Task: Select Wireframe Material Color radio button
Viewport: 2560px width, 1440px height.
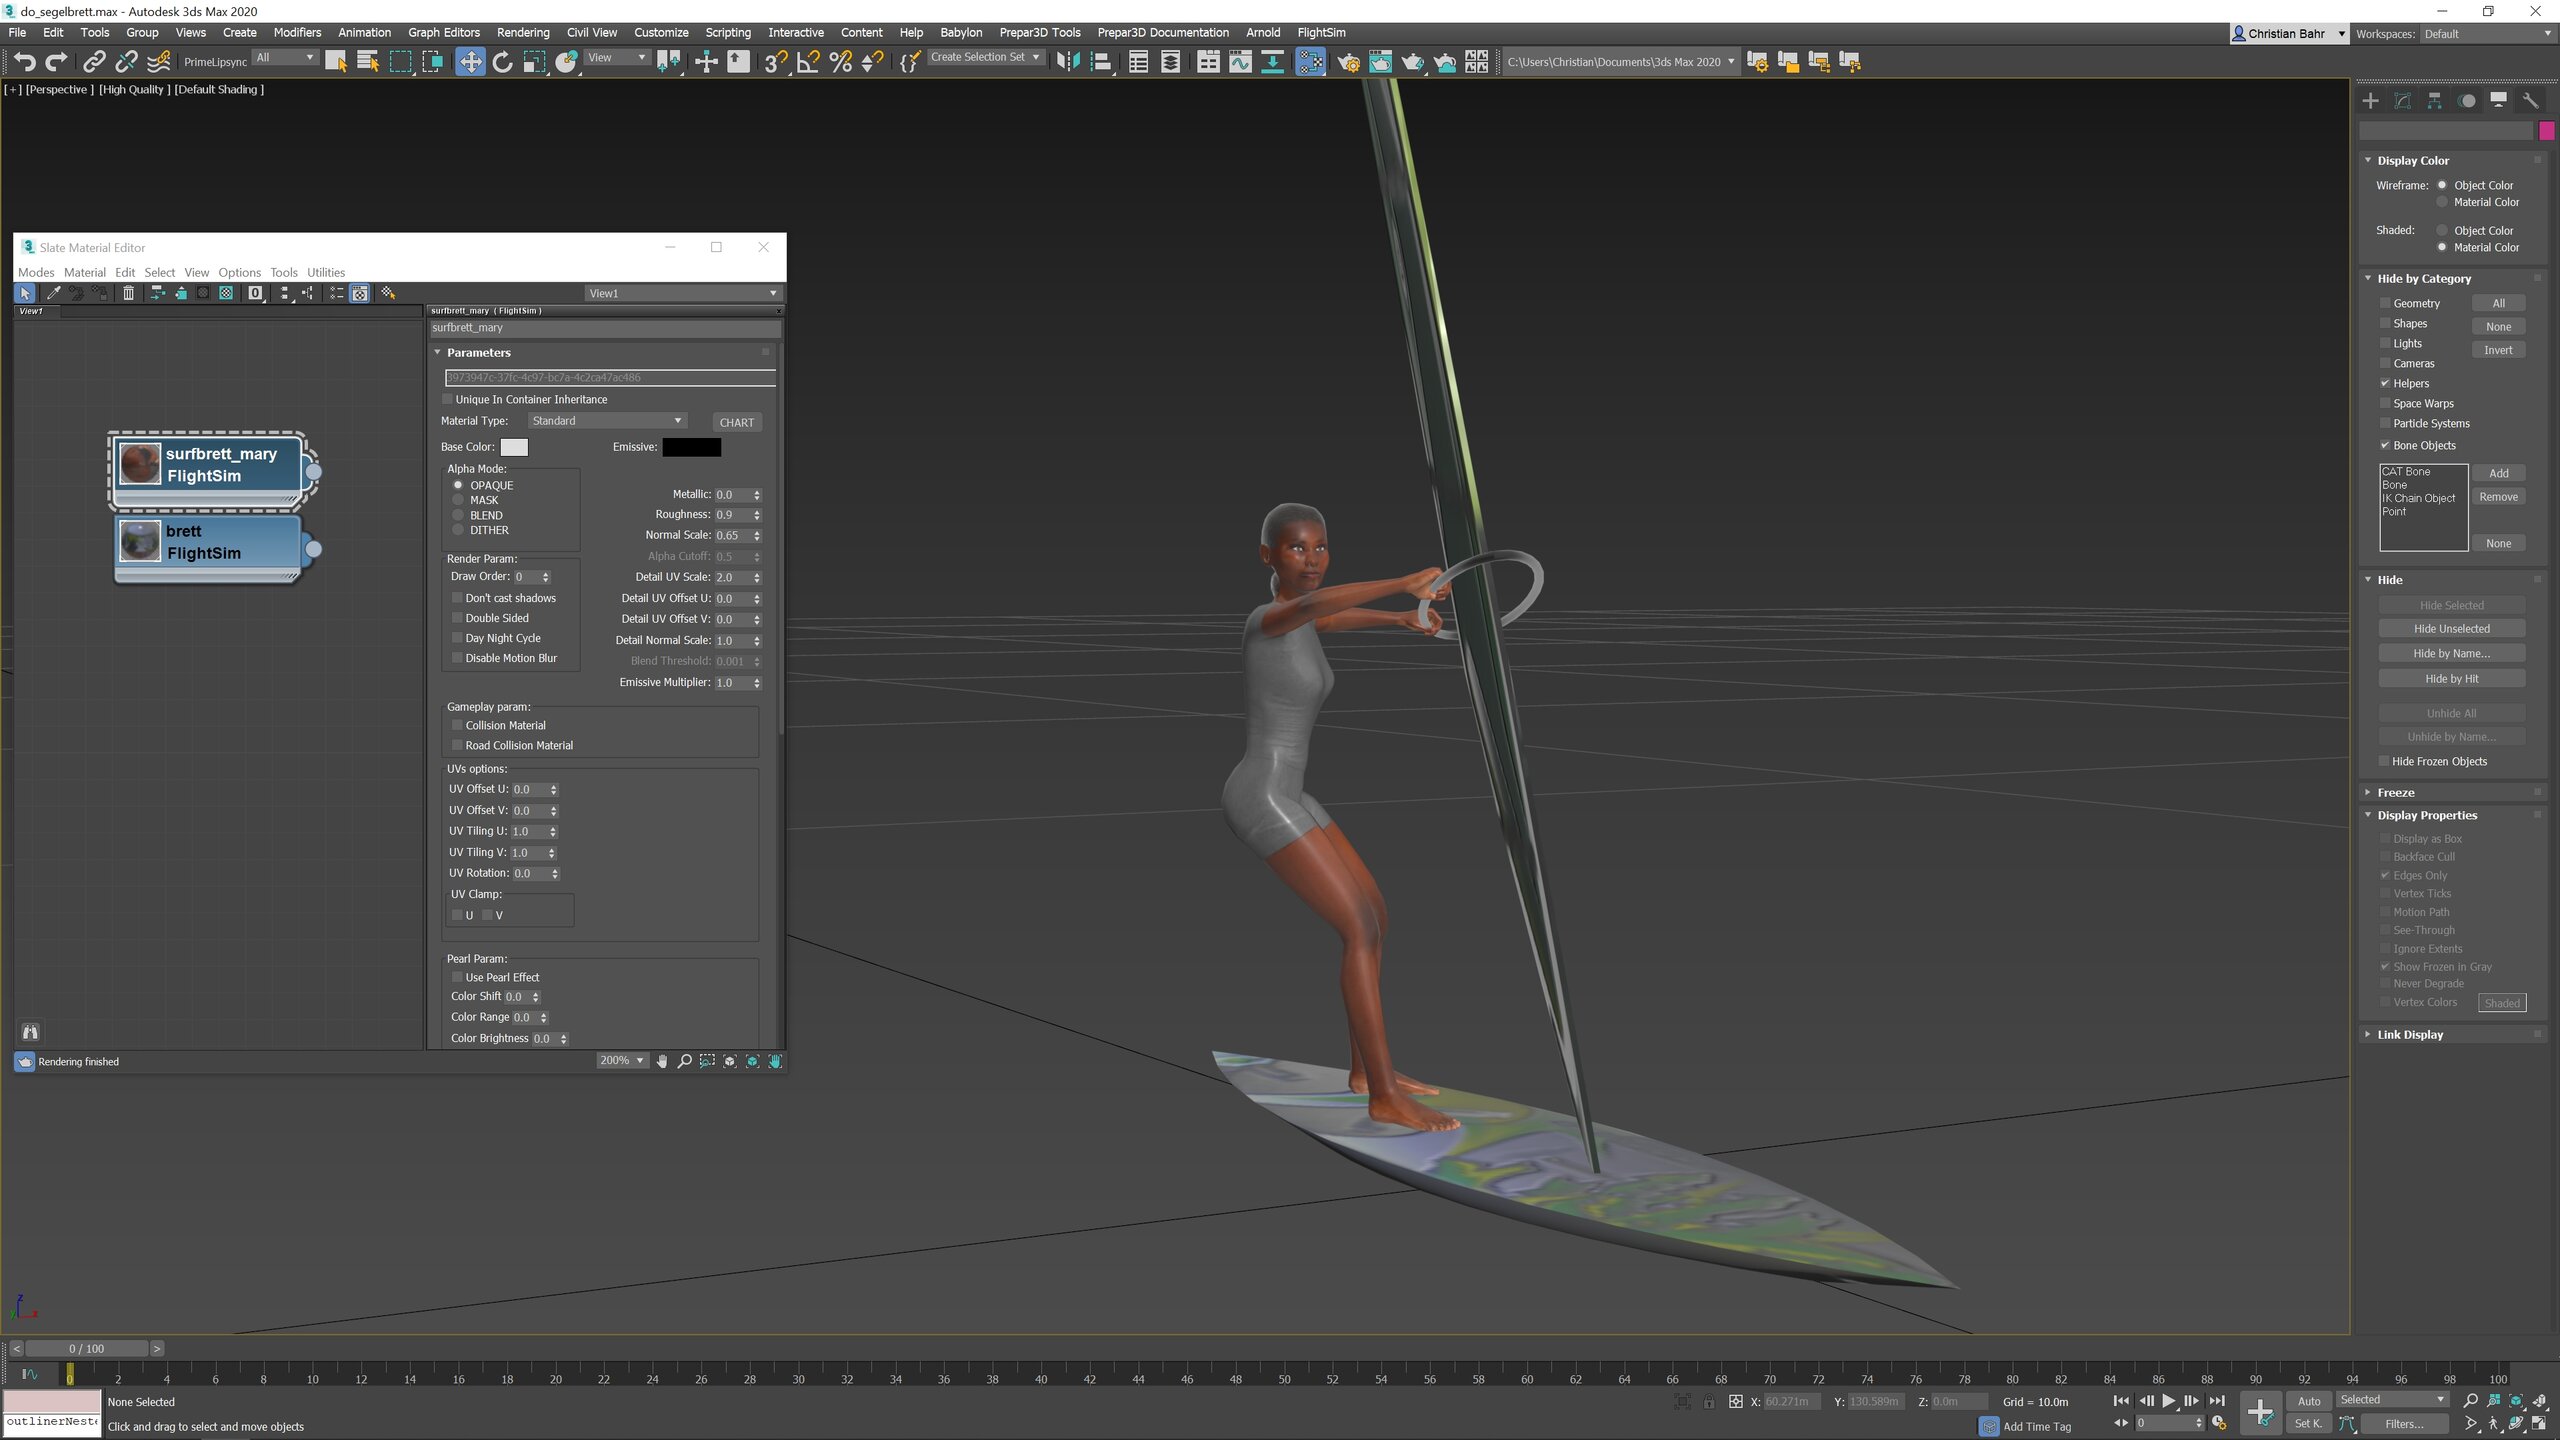Action: point(2442,202)
